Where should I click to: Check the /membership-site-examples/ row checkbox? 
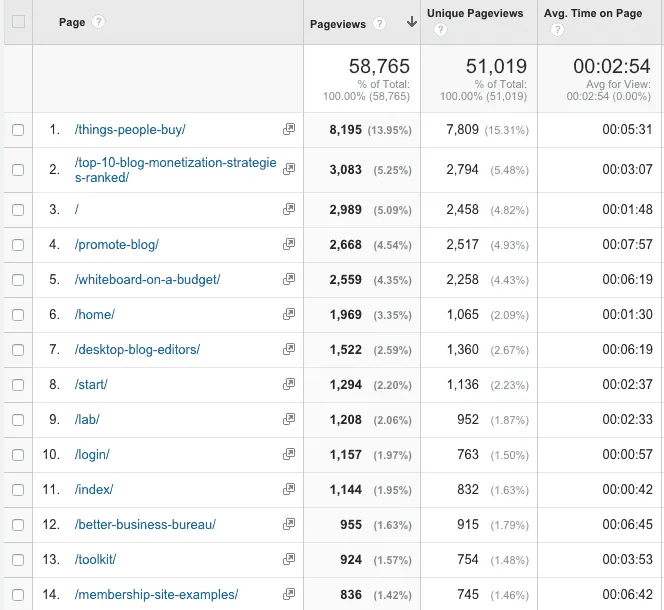18,595
